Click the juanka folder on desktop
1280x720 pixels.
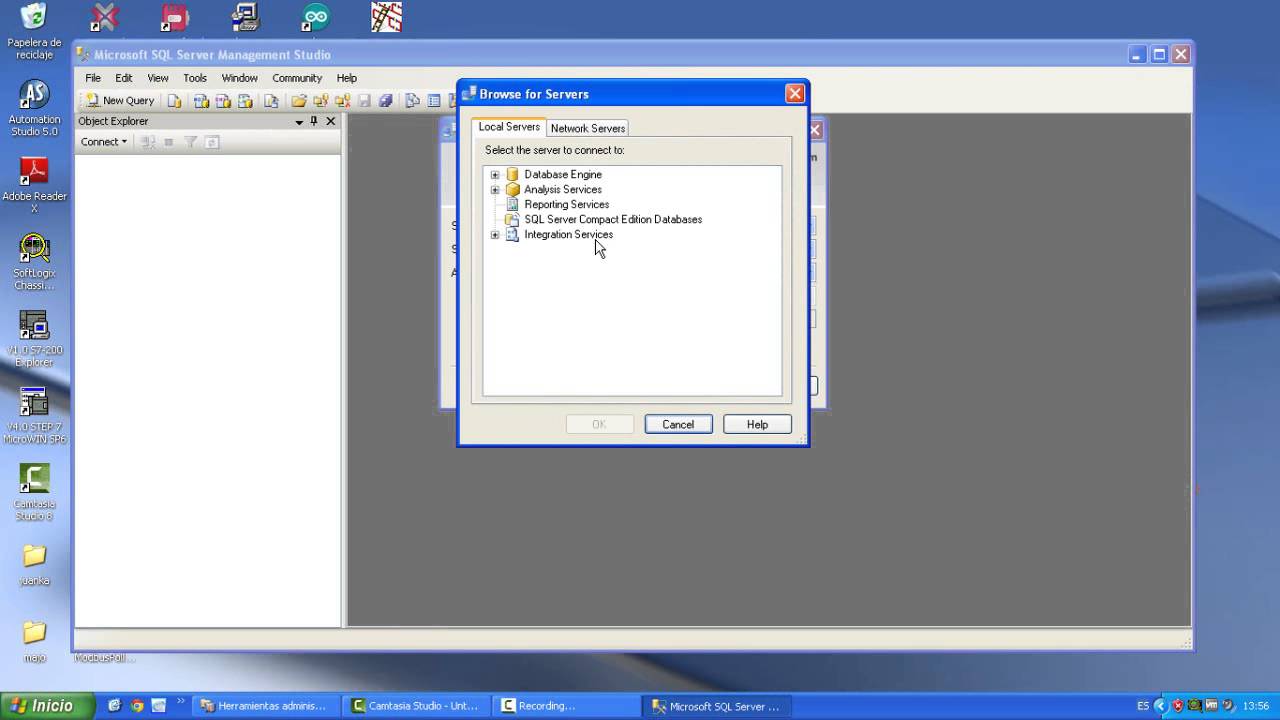34,565
